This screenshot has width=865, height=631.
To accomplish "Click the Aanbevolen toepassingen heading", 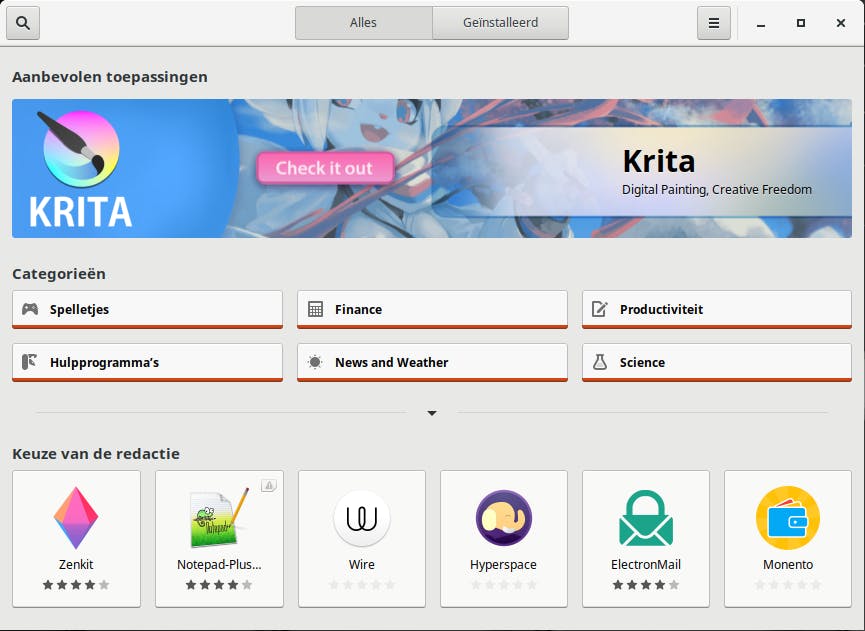I will pyautogui.click(x=110, y=77).
